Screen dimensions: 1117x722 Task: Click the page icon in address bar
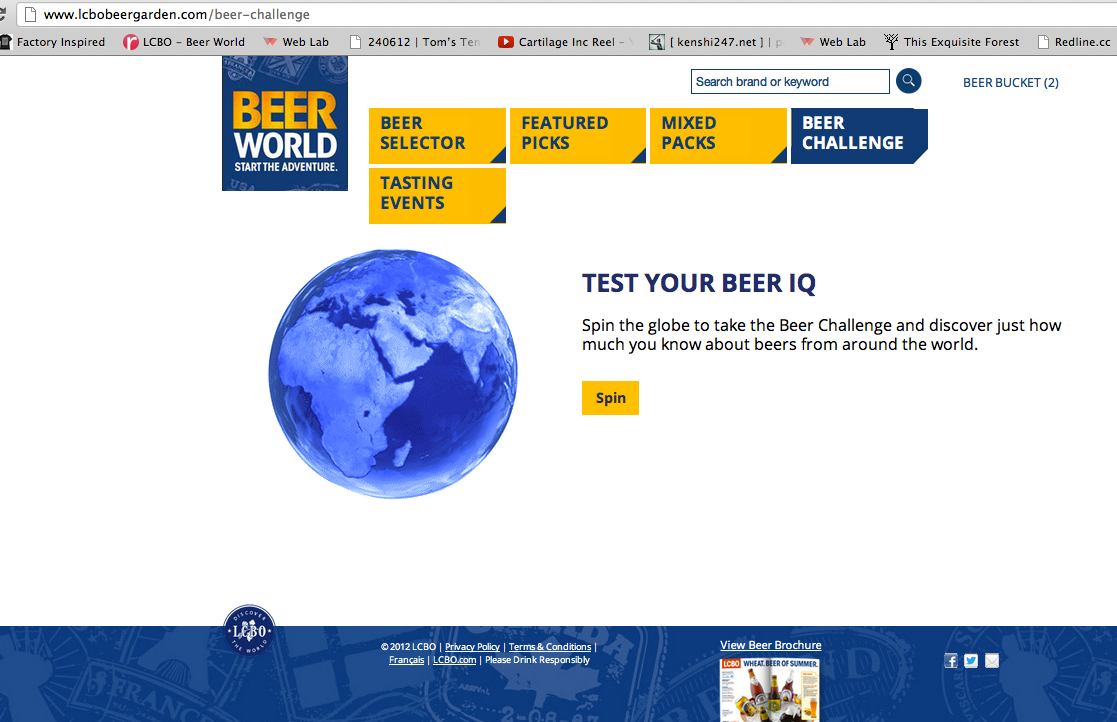pyautogui.click(x=30, y=14)
